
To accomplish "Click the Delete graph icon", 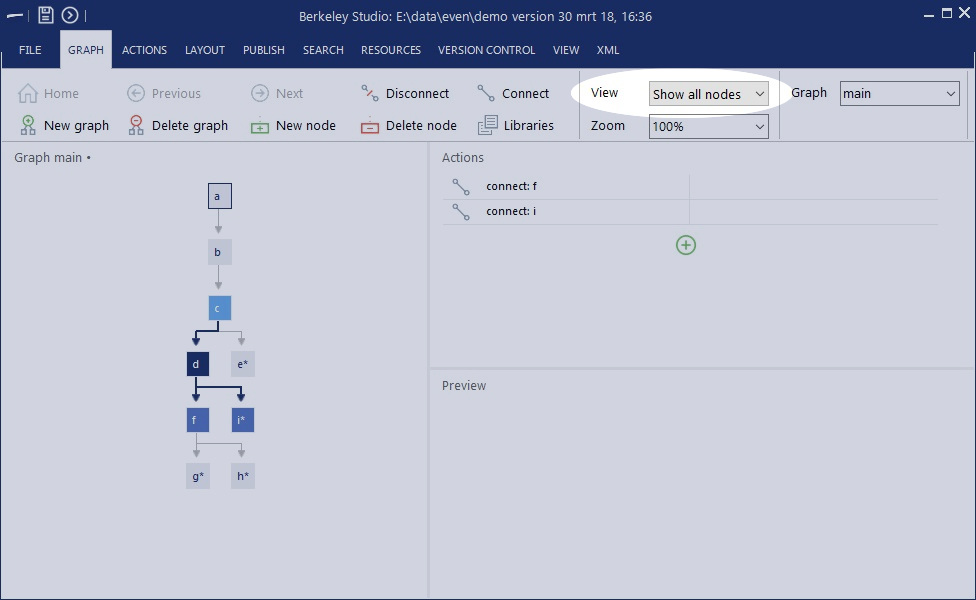I will point(136,125).
